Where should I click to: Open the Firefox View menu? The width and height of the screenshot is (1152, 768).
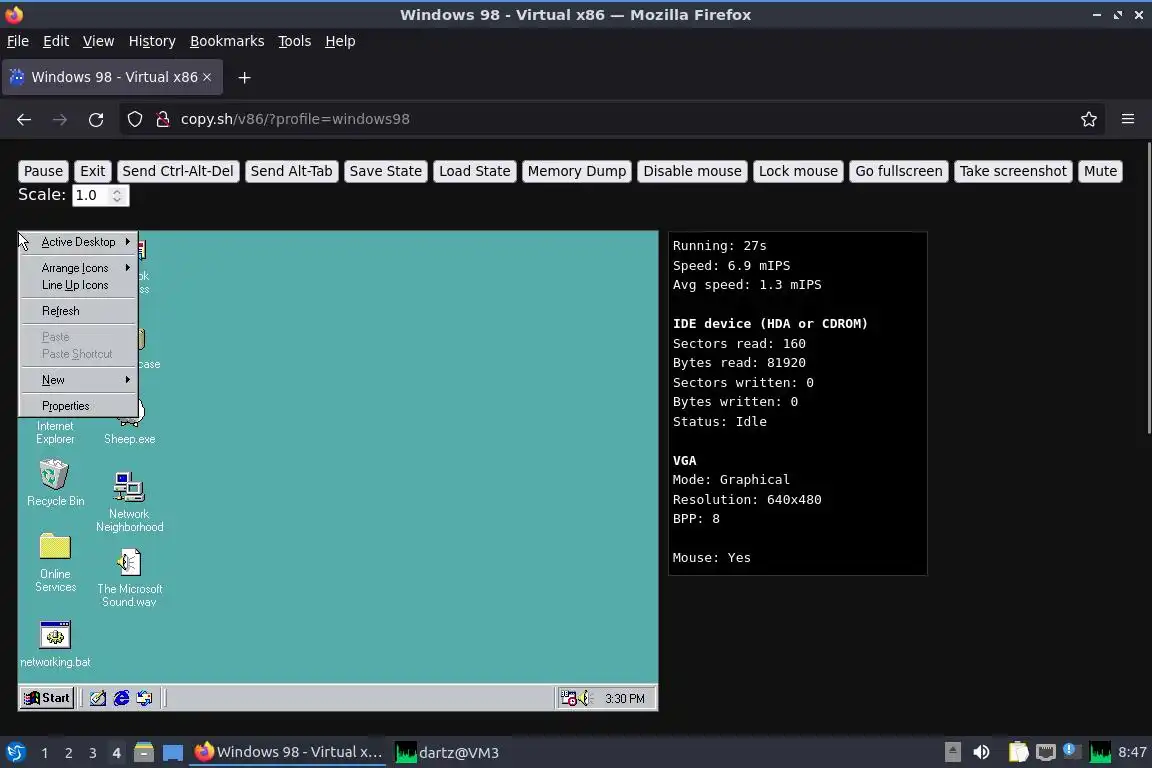98,41
